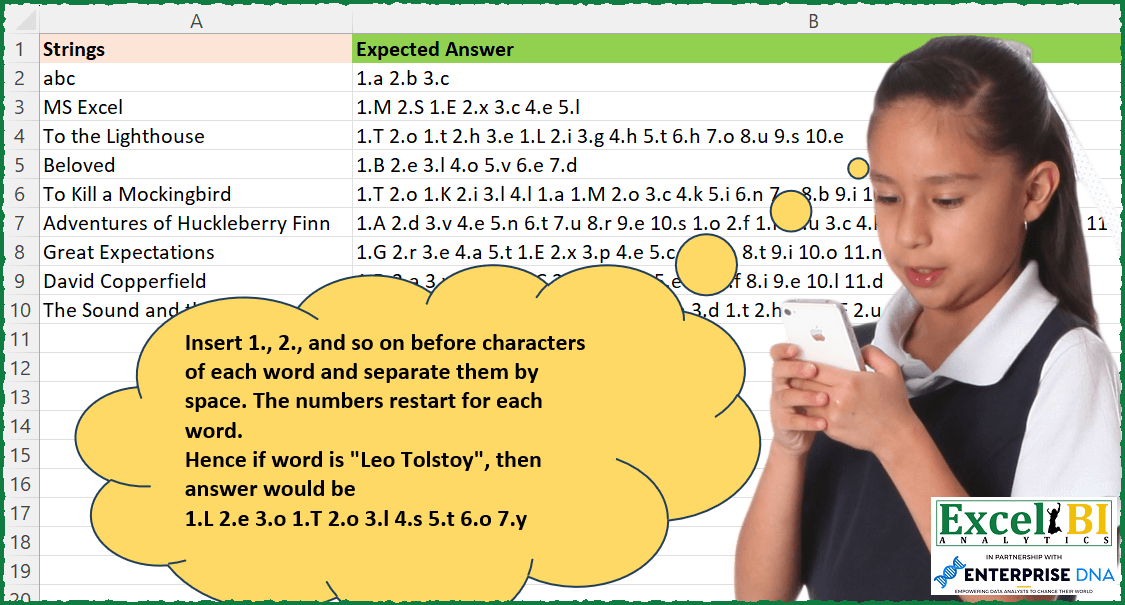Select cell 'Adventures of Huckleberry Finn'

(x=196, y=223)
